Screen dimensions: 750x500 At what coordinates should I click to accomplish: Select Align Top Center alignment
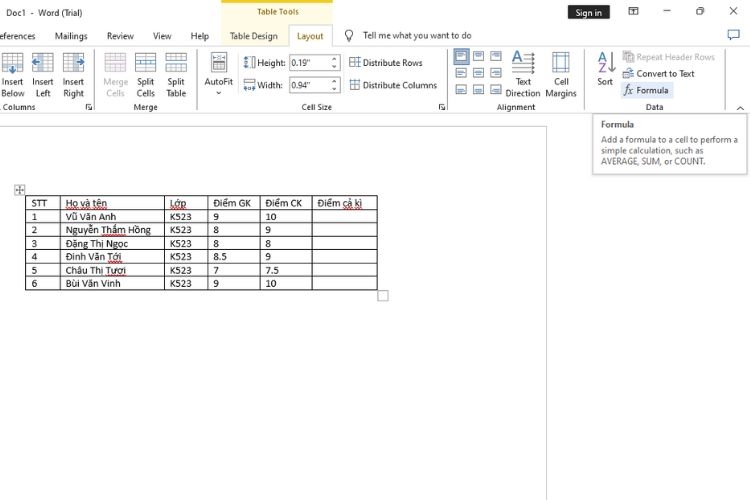(x=478, y=56)
